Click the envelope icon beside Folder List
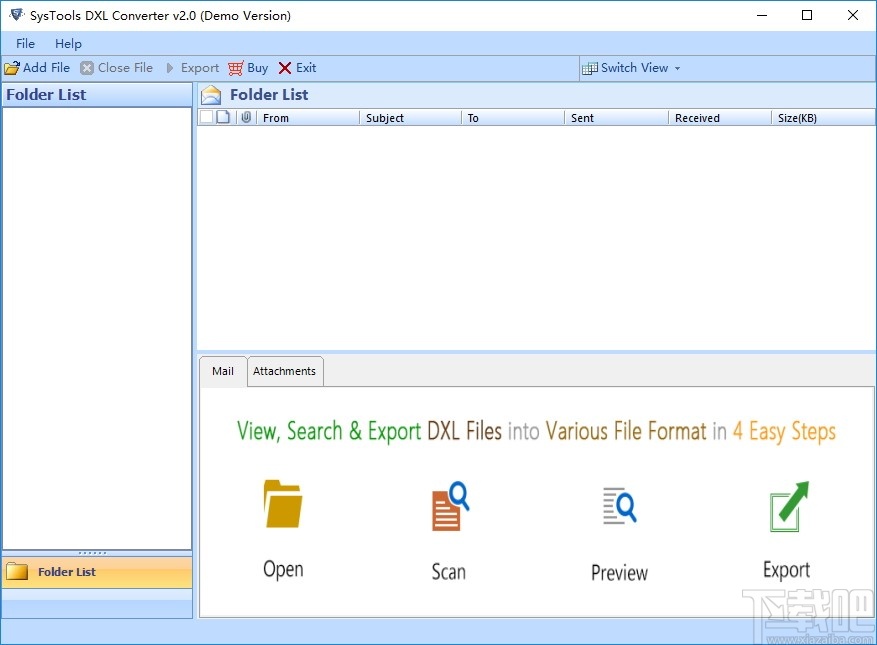Screen dimensions: 877x645 (x=211, y=95)
